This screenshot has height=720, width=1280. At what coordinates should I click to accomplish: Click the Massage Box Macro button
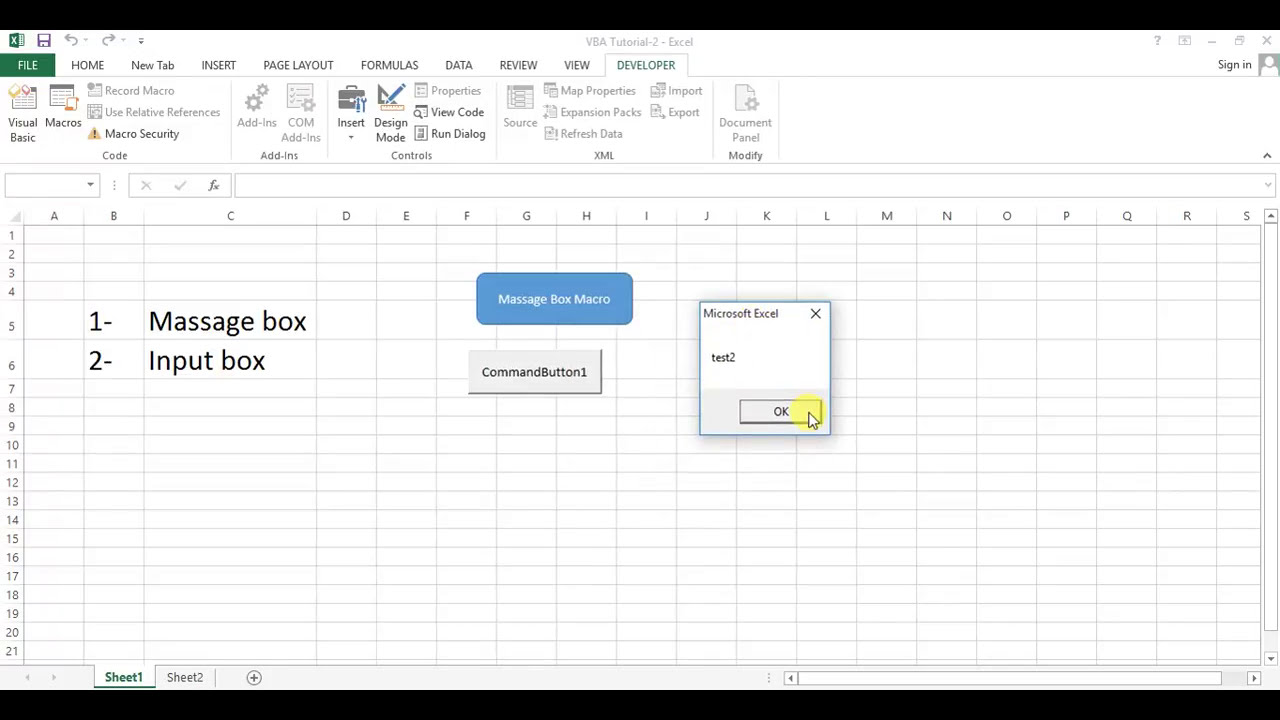[x=554, y=299]
